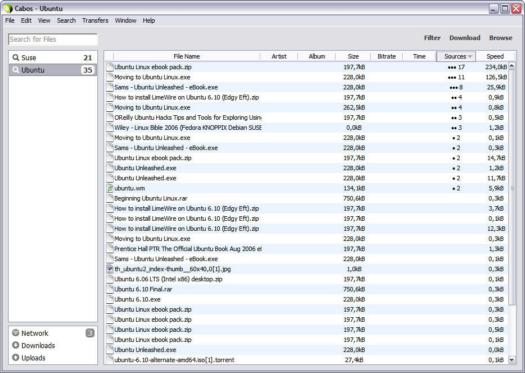Screen dimensions: 525x373
Task: Select Moving to Ubuntu Linux.exe sized 262,5kB
Action: pos(306,107)
